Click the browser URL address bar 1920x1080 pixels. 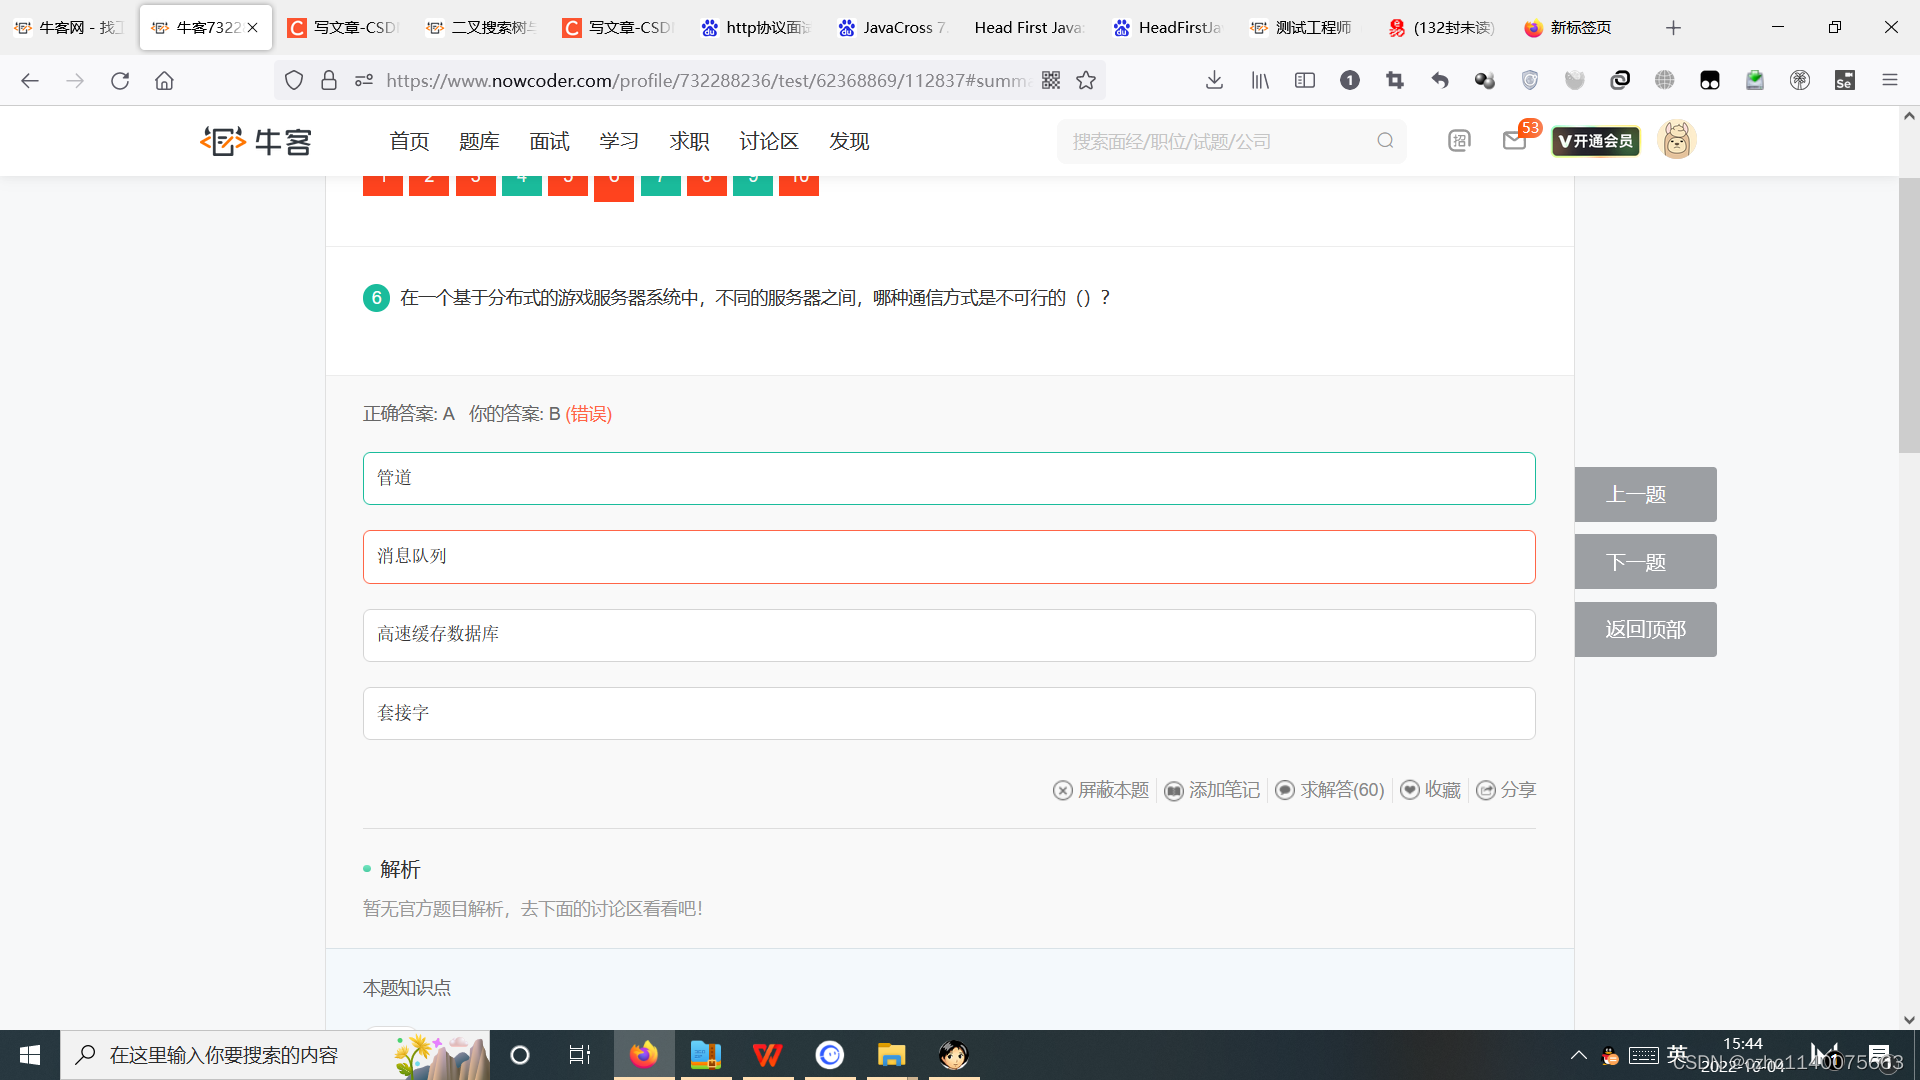(x=706, y=80)
